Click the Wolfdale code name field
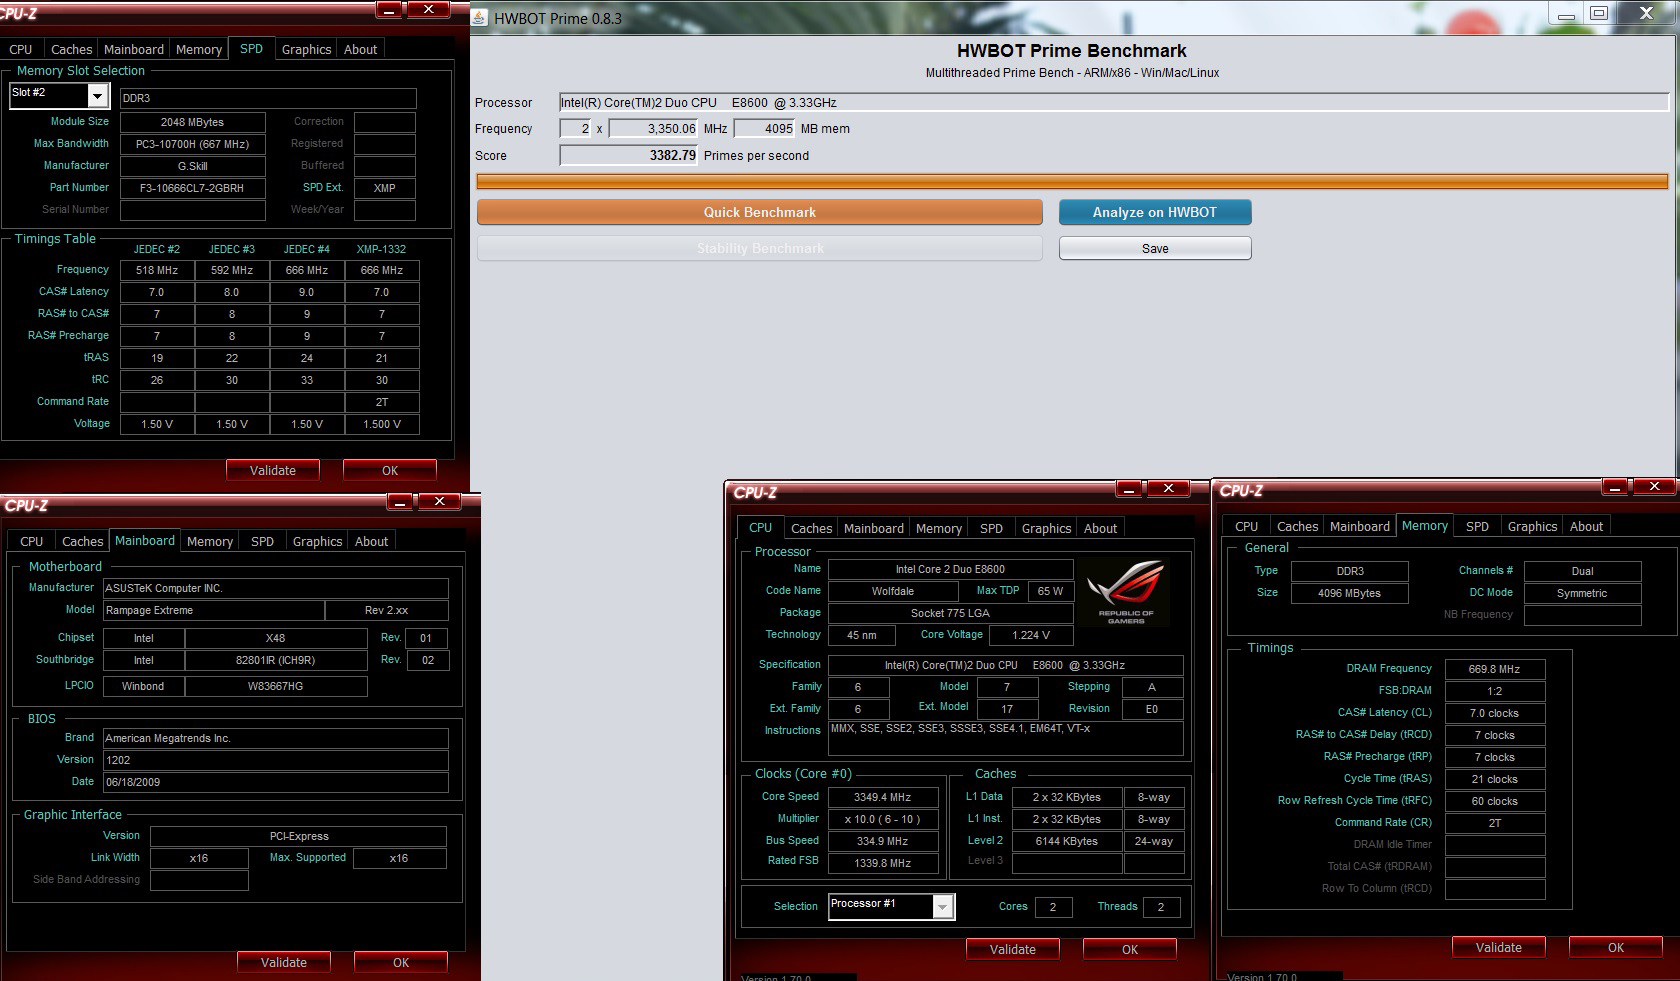1680x981 pixels. pyautogui.click(x=892, y=591)
